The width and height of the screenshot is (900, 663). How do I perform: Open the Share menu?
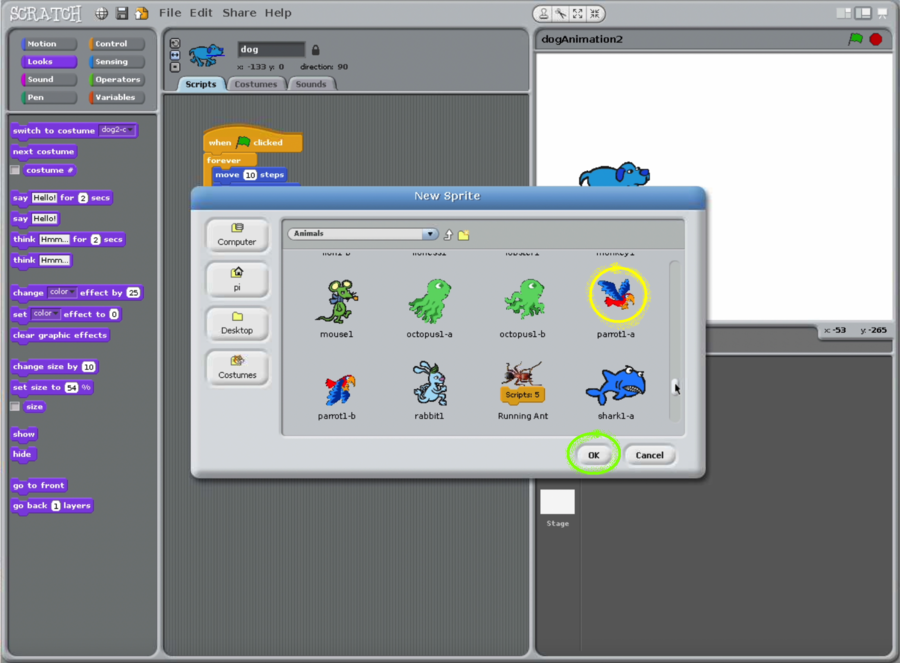tap(238, 13)
